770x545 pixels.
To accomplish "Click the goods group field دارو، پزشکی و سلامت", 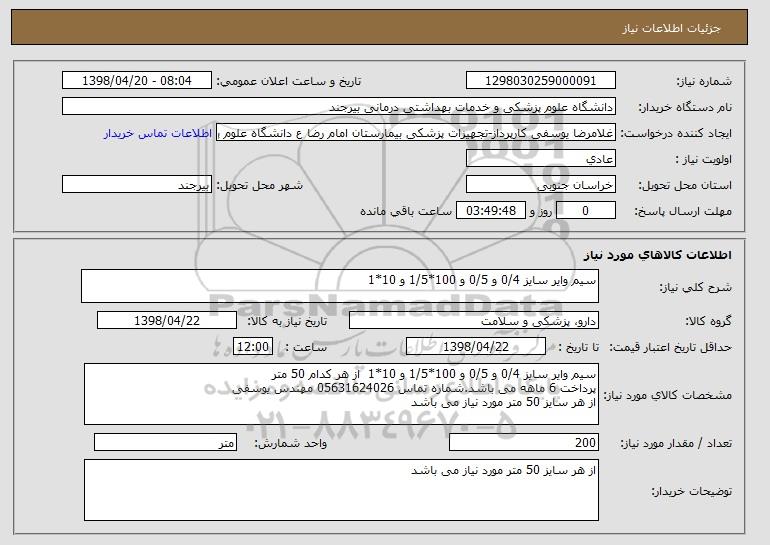I will [x=474, y=321].
